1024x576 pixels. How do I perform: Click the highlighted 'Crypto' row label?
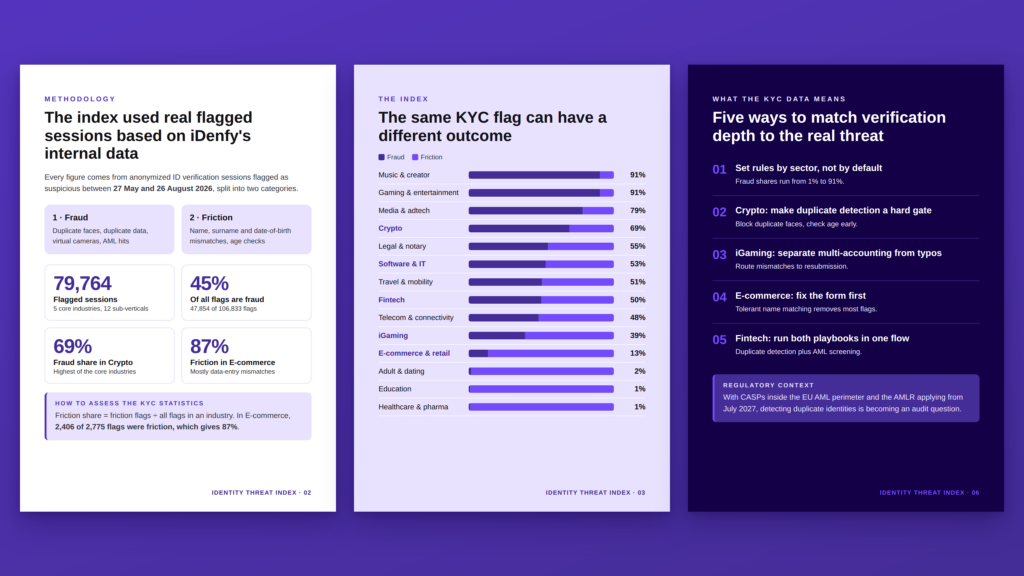point(390,229)
